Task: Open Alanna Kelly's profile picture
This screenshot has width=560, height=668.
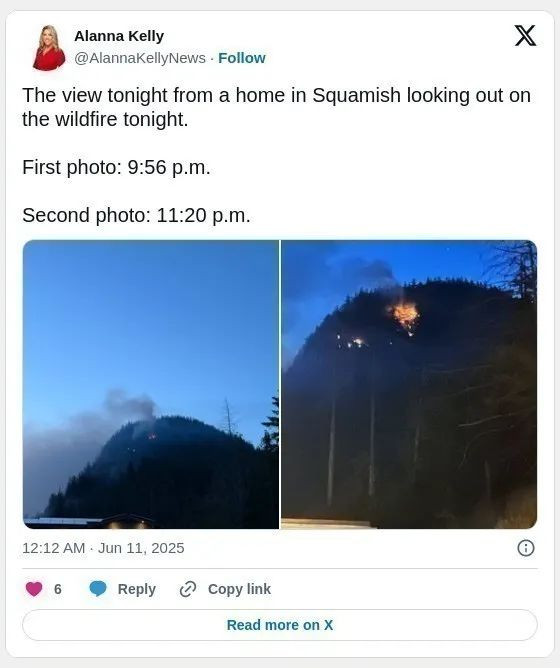Action: point(49,47)
